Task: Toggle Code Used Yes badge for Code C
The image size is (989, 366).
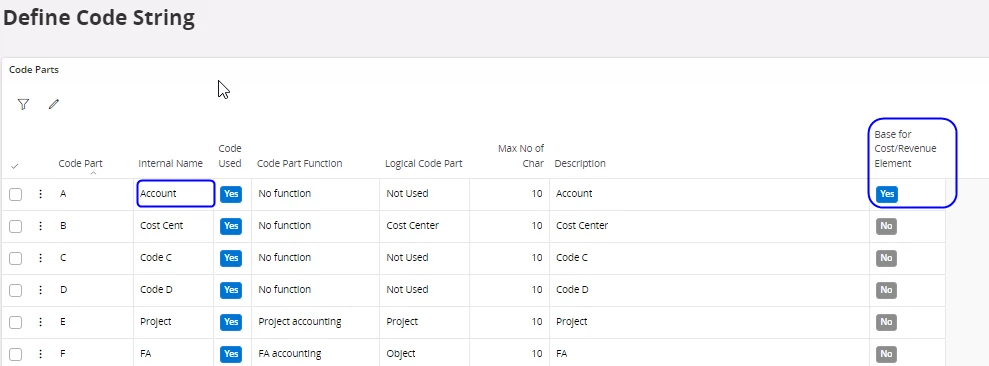Action: coord(231,257)
